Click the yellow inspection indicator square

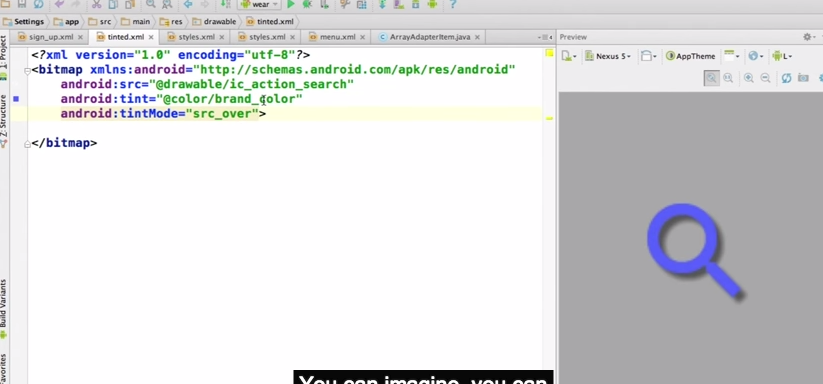(549, 53)
